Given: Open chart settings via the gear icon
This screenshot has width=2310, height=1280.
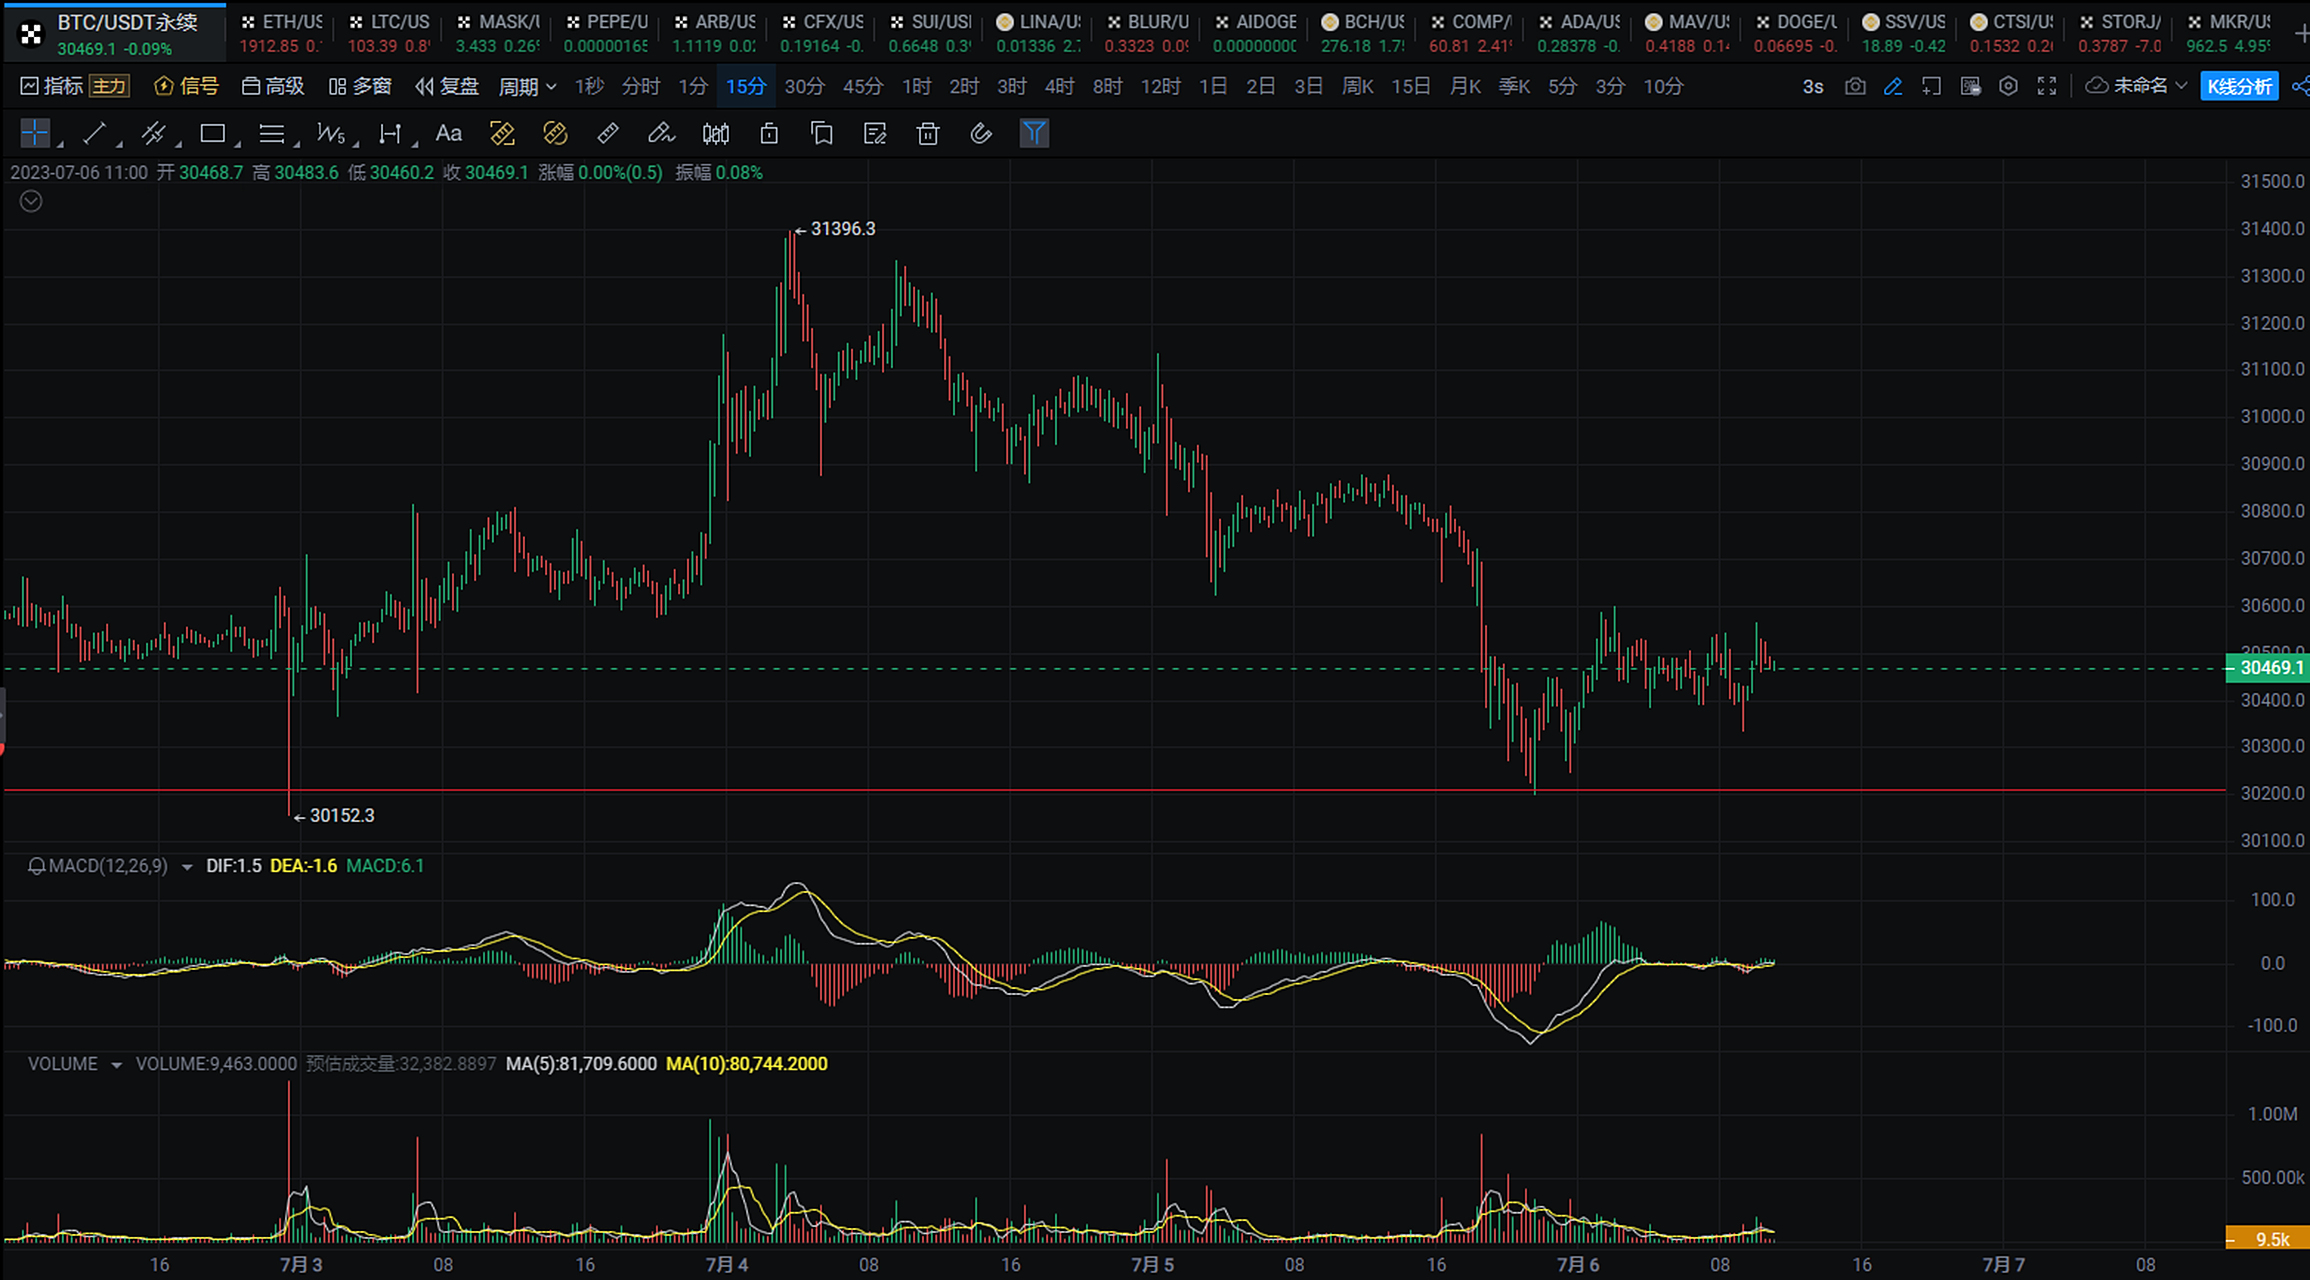Looking at the screenshot, I should [2008, 86].
